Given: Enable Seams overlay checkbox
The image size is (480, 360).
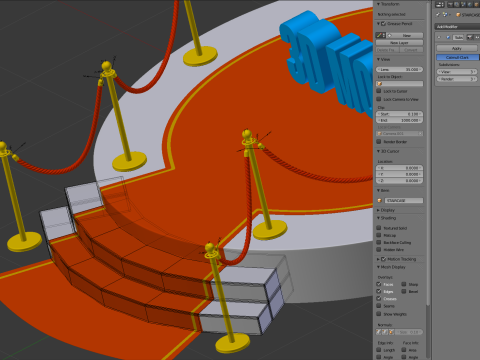Looking at the screenshot, I should click(x=379, y=306).
